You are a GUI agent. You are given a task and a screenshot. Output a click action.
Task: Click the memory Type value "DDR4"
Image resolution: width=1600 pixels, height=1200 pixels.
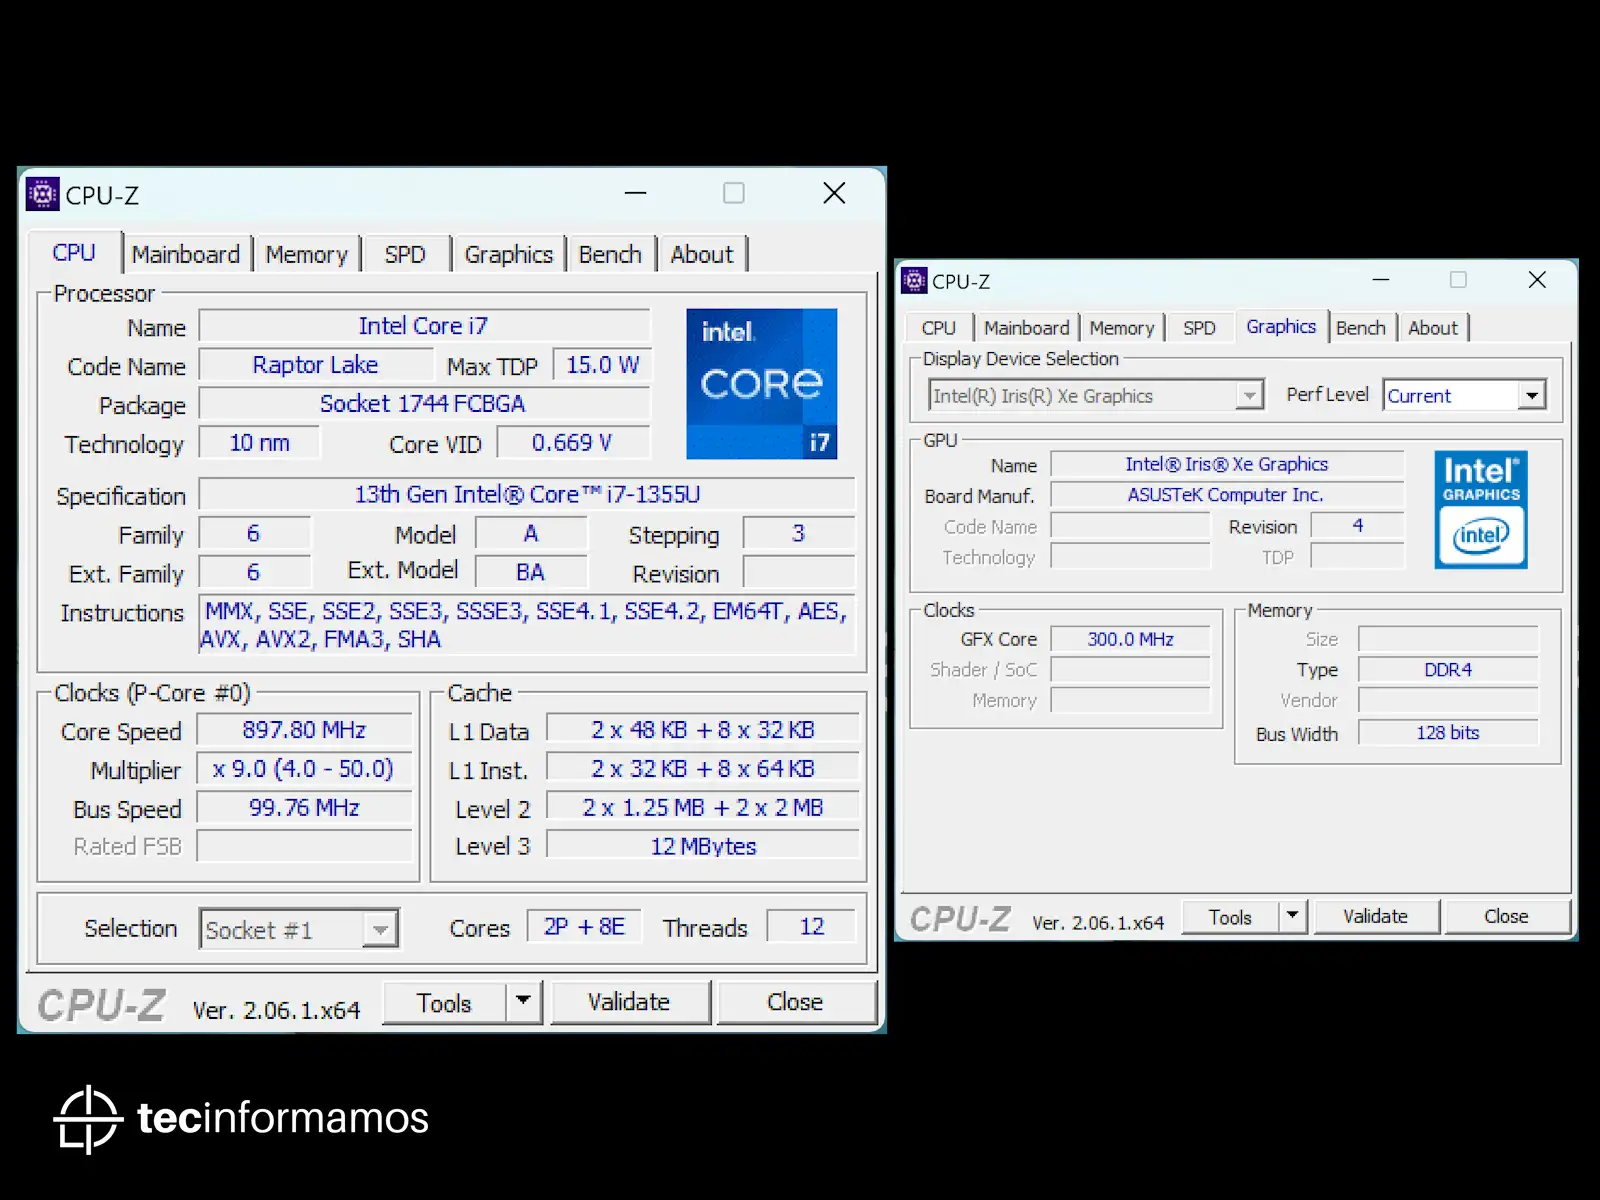pyautogui.click(x=1448, y=670)
